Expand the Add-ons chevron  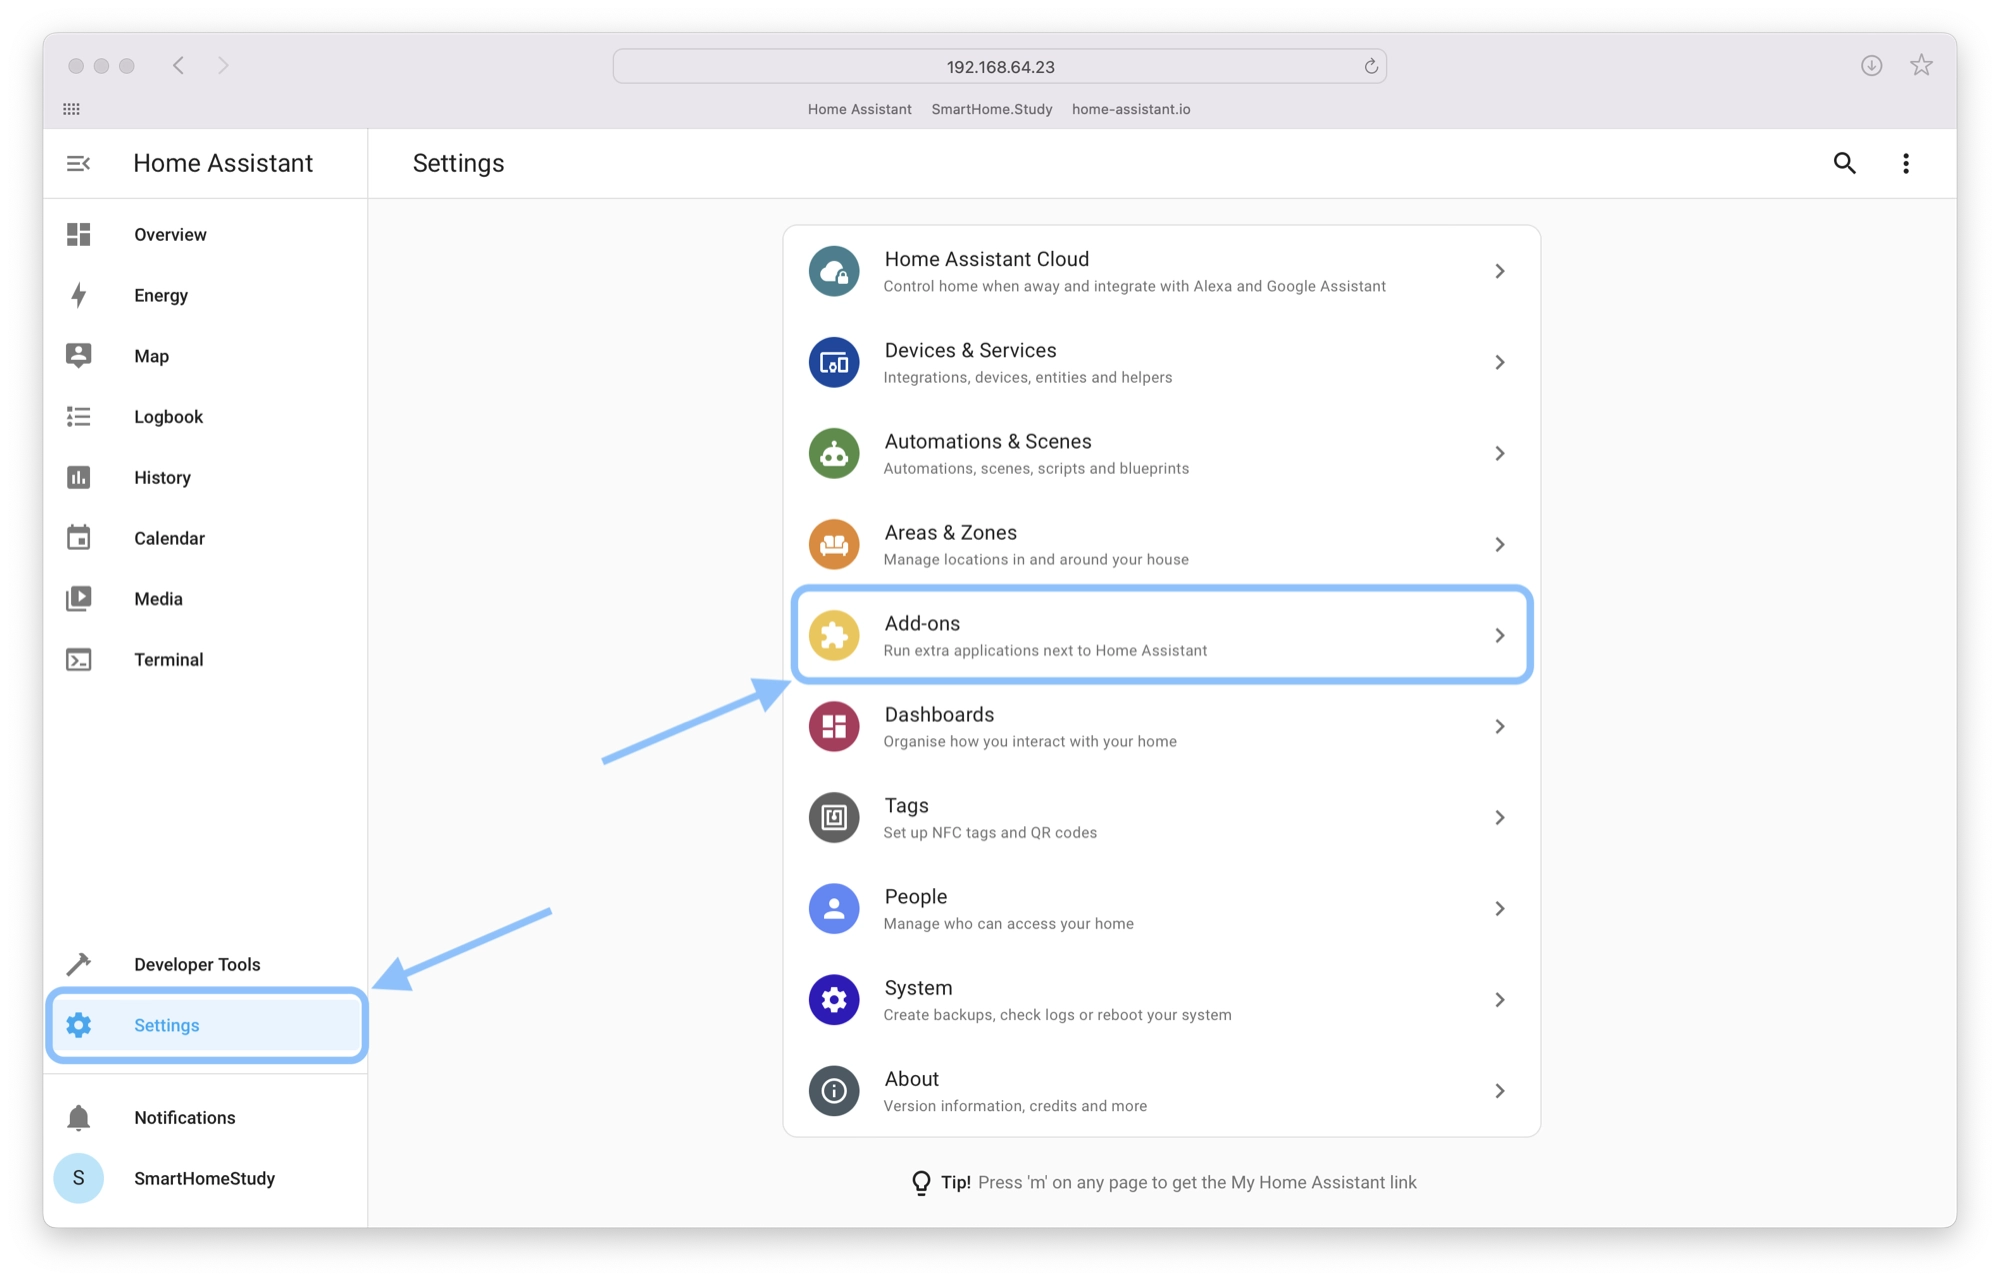click(x=1500, y=636)
